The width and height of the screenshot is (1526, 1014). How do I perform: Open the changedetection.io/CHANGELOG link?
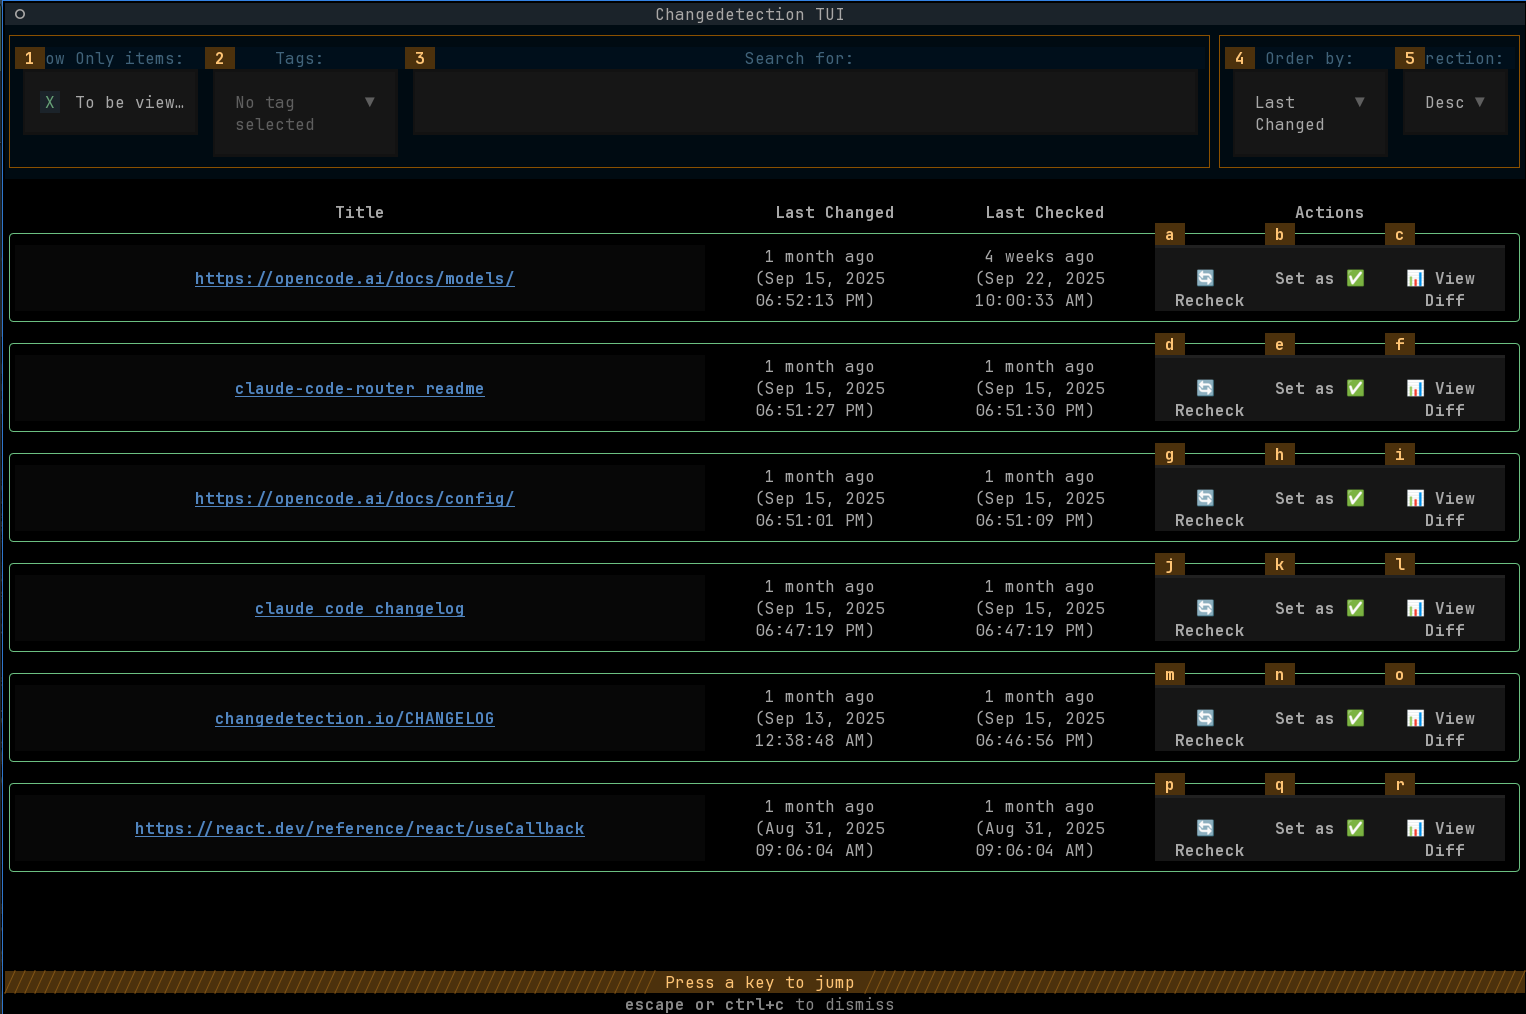355,718
